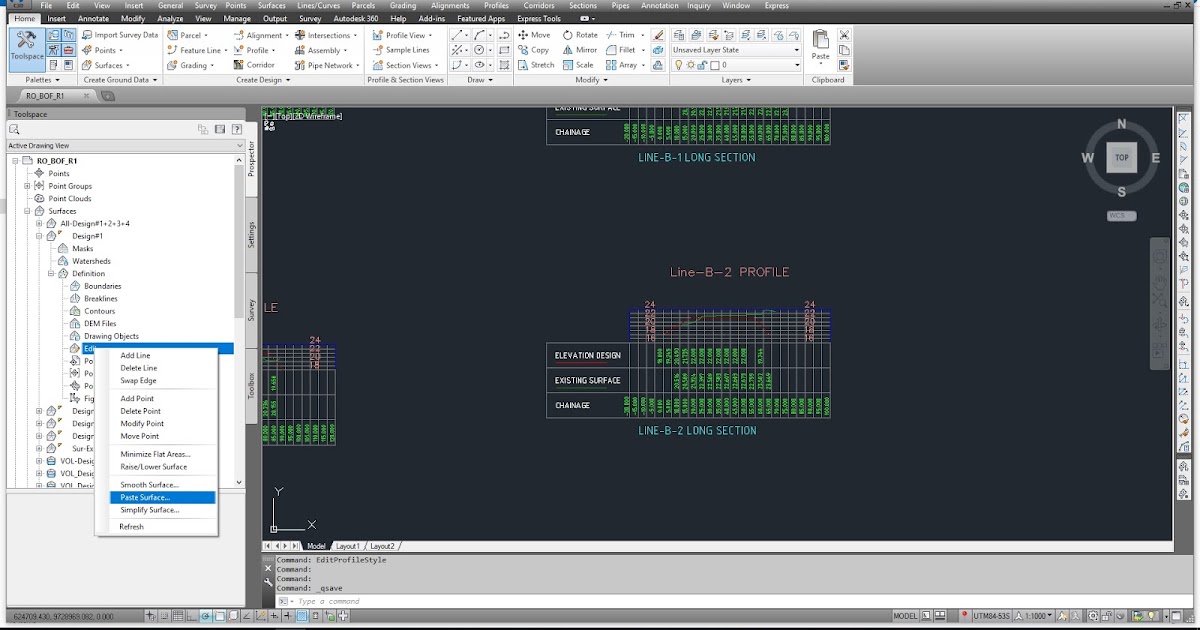The width and height of the screenshot is (1200, 630).
Task: Select the Stretch tool
Action: (523, 64)
